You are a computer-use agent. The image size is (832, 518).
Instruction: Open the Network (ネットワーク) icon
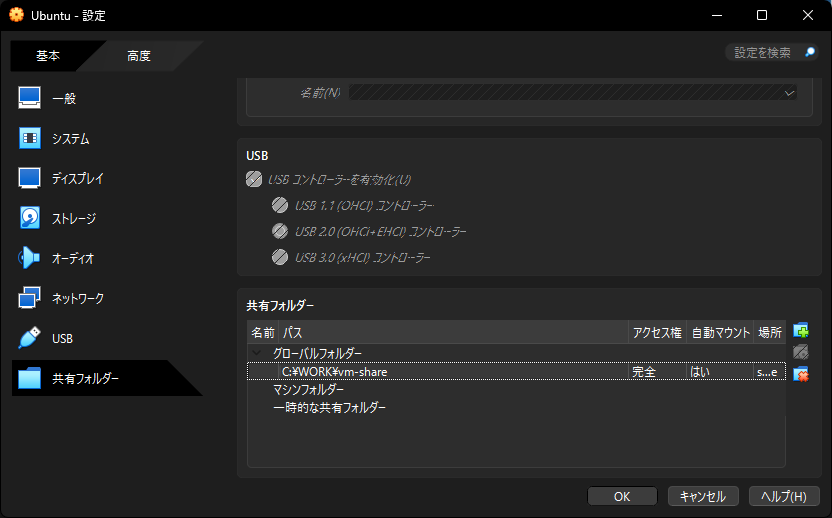pos(30,298)
